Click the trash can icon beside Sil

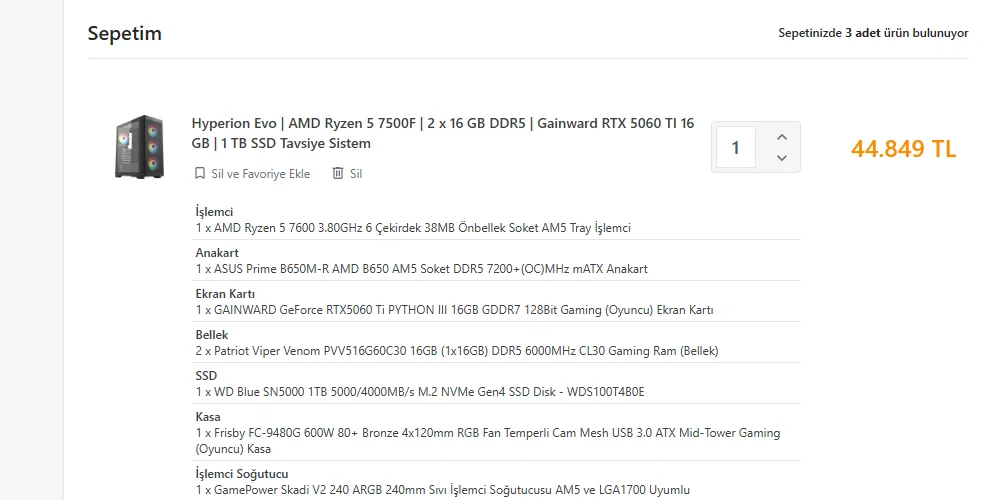coord(338,173)
